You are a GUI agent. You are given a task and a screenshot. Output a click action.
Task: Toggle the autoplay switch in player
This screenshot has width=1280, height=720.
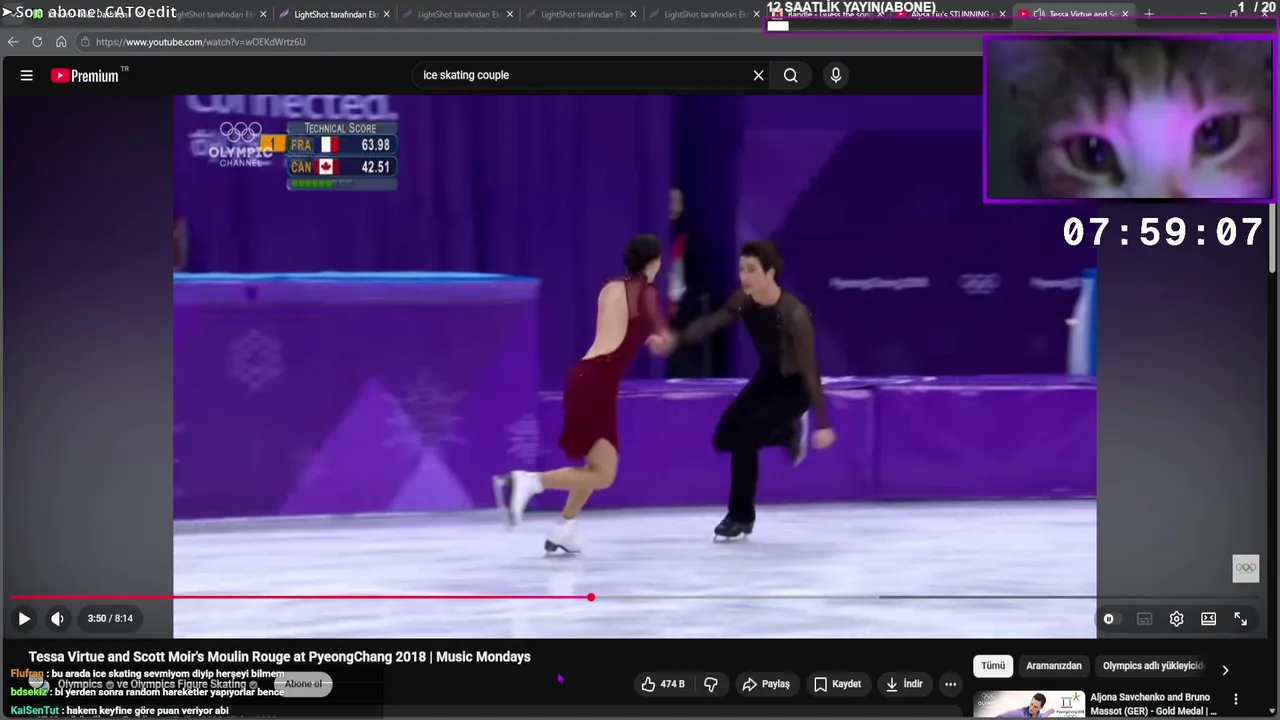tap(1108, 619)
